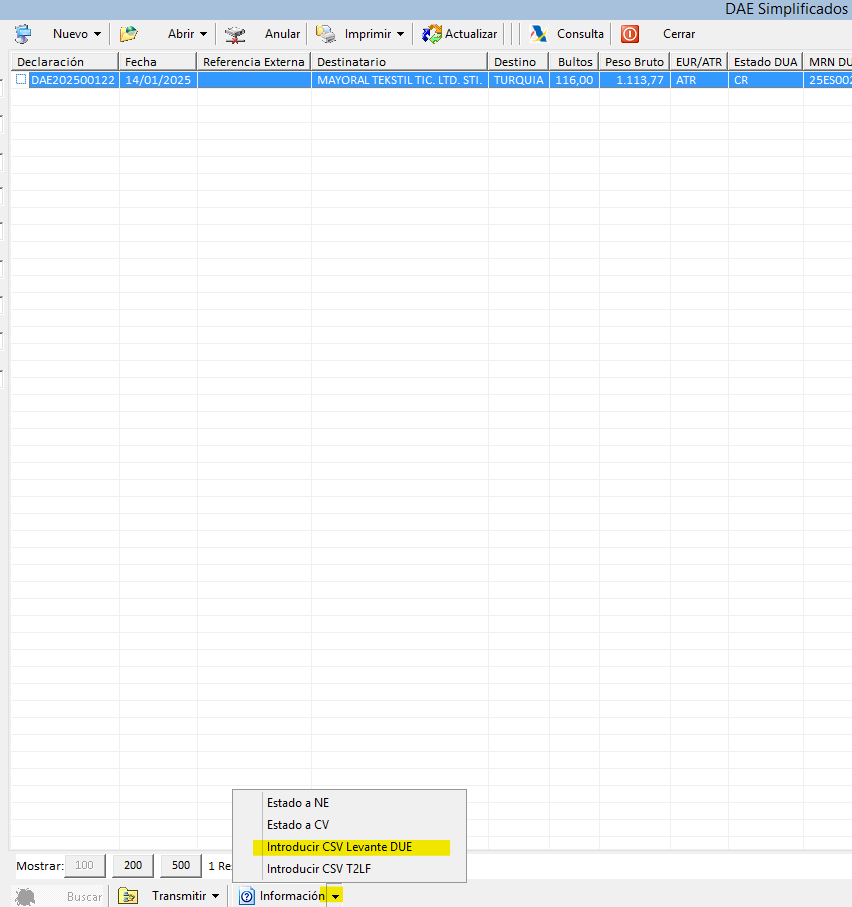
Task: Tick checkbox for declaration DAE202500122
Action: [21, 80]
